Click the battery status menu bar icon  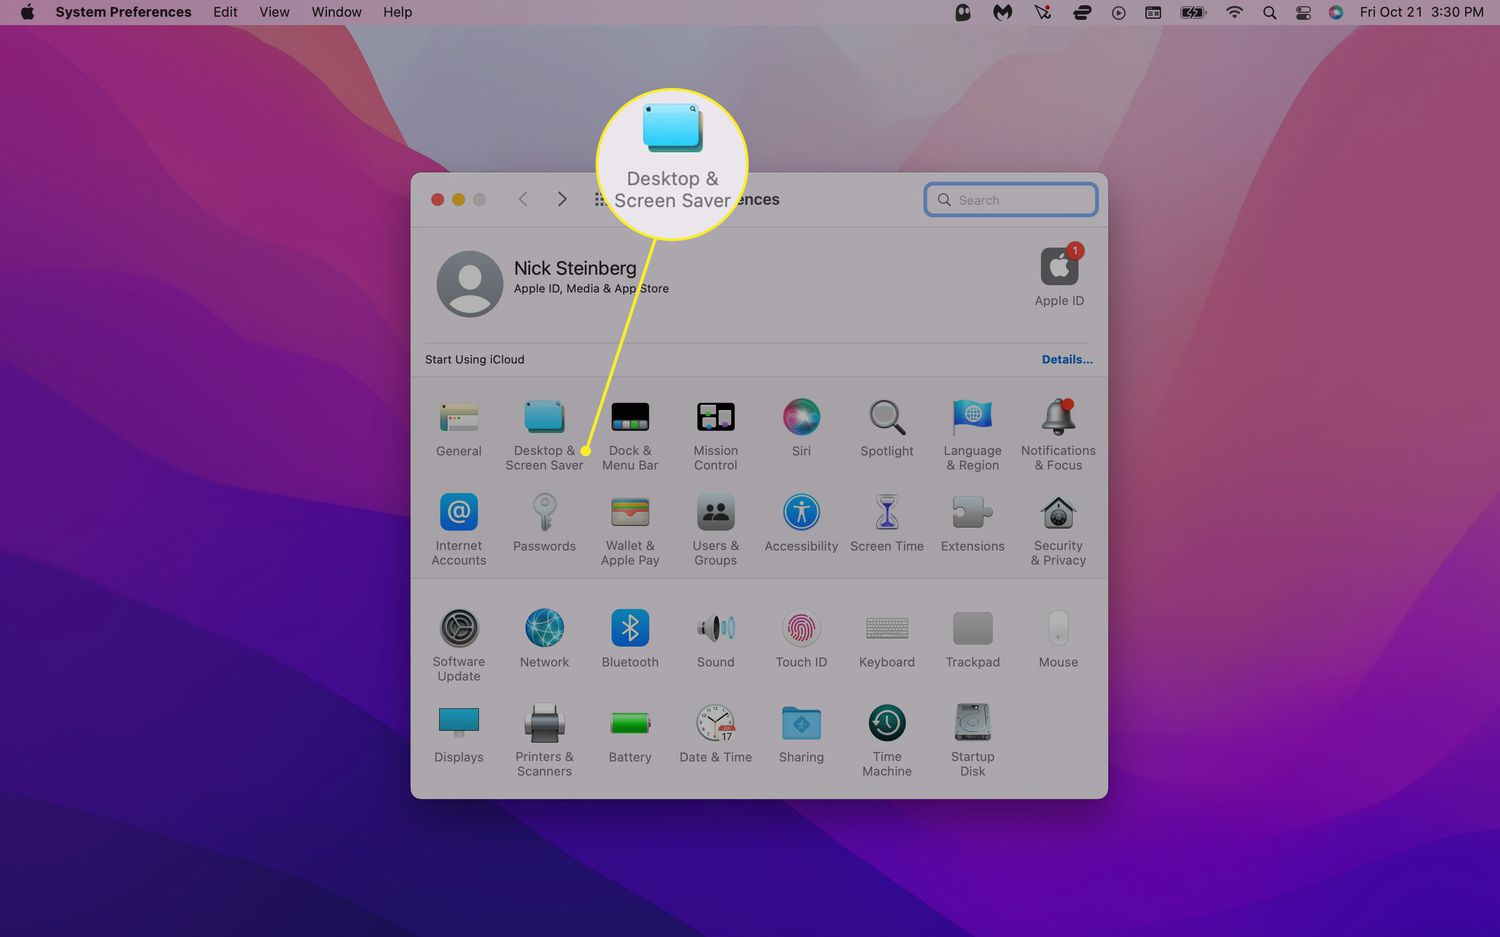[1193, 12]
